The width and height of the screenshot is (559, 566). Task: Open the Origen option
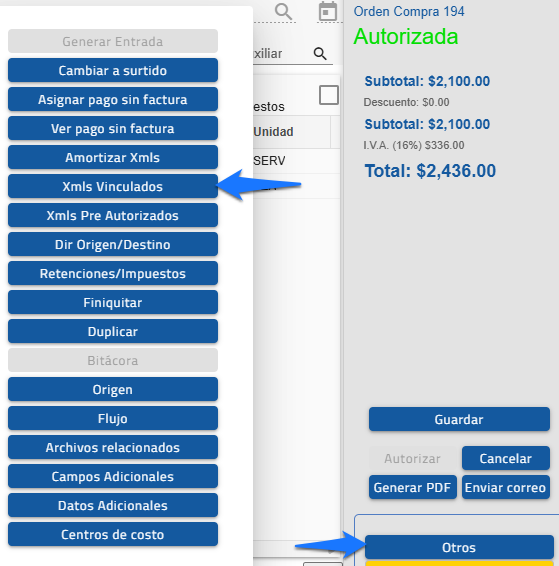click(x=113, y=389)
